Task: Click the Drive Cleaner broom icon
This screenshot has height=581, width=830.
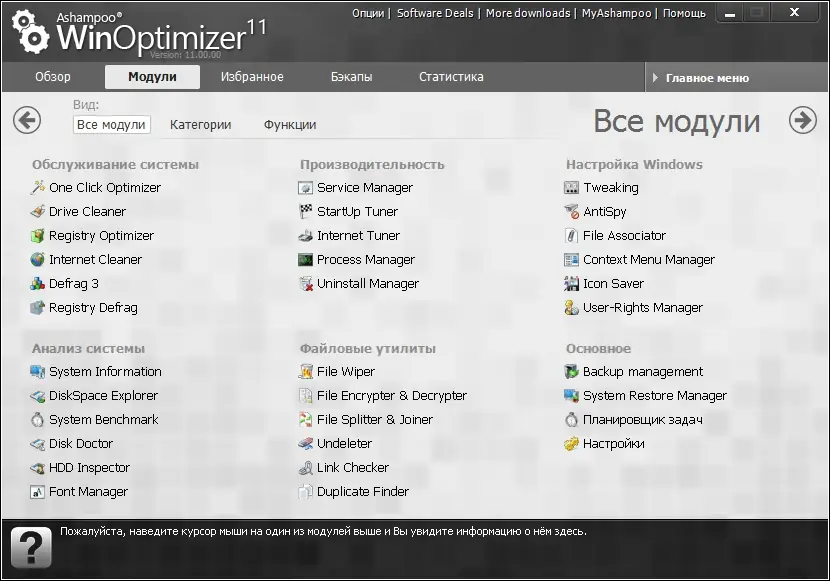Action: point(38,212)
